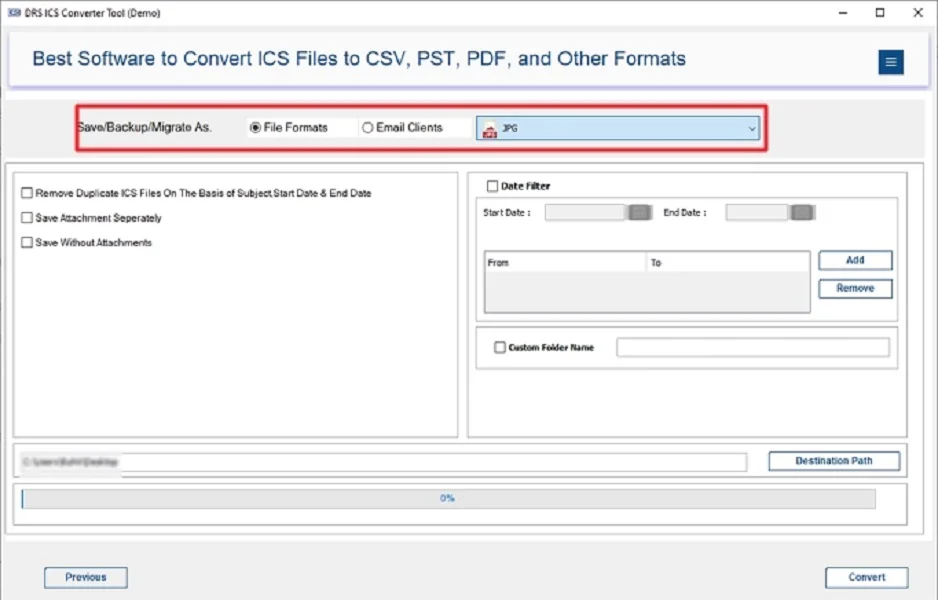
Task: Click the To column header
Action: click(727, 263)
